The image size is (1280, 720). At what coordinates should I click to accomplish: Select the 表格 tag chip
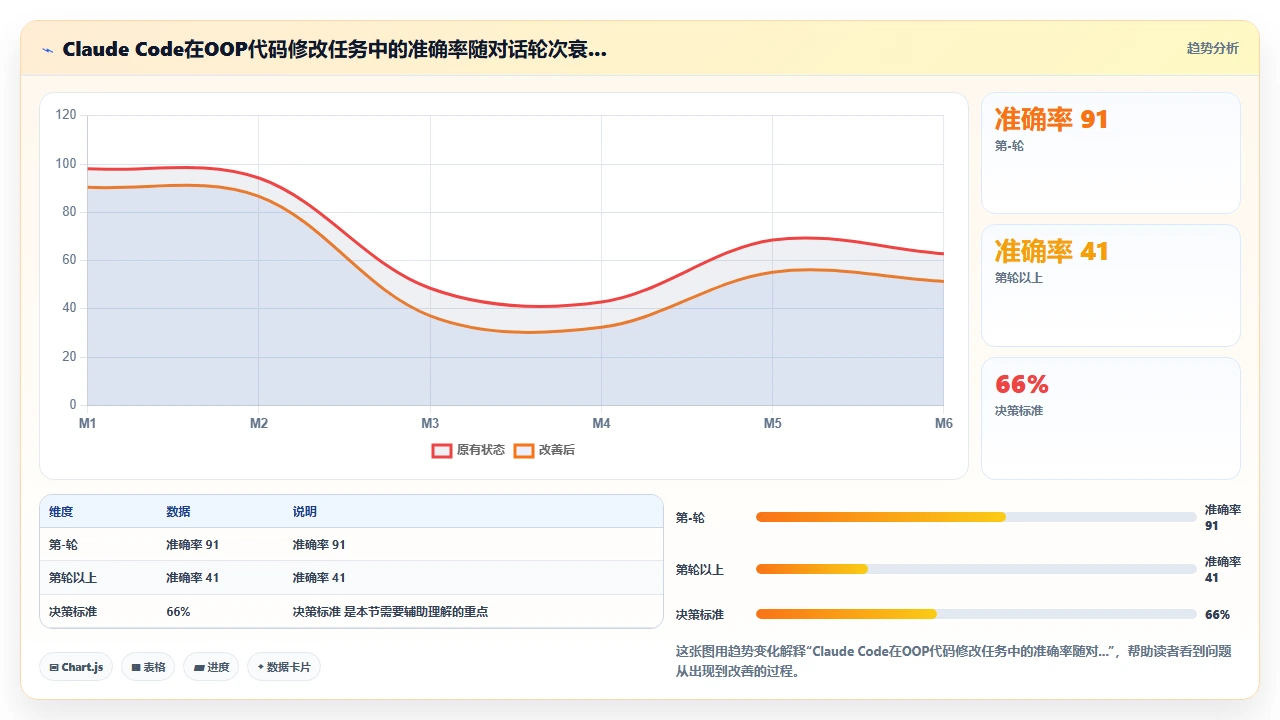coord(148,667)
